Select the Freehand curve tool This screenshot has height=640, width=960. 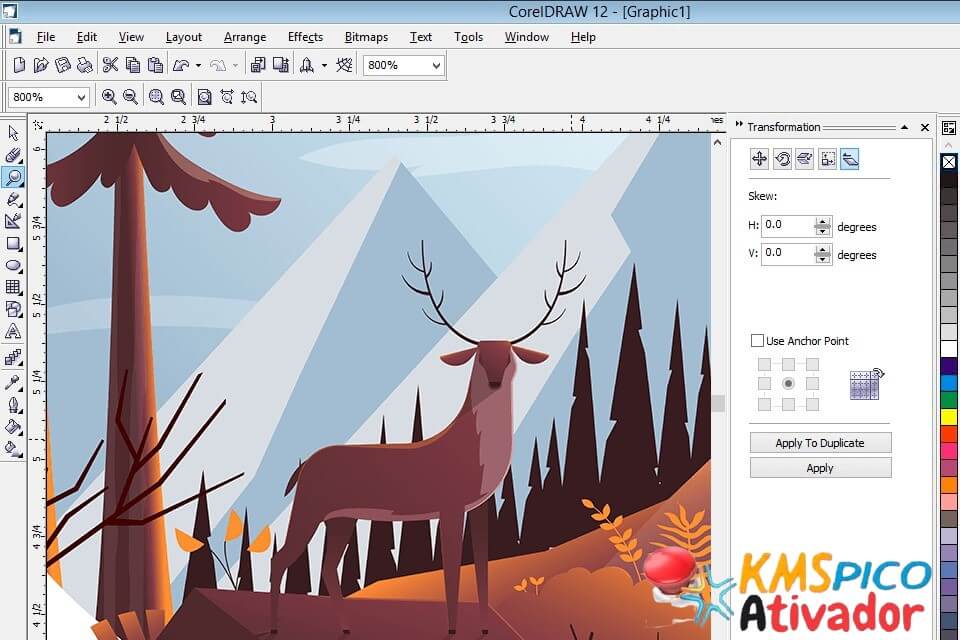tap(13, 199)
